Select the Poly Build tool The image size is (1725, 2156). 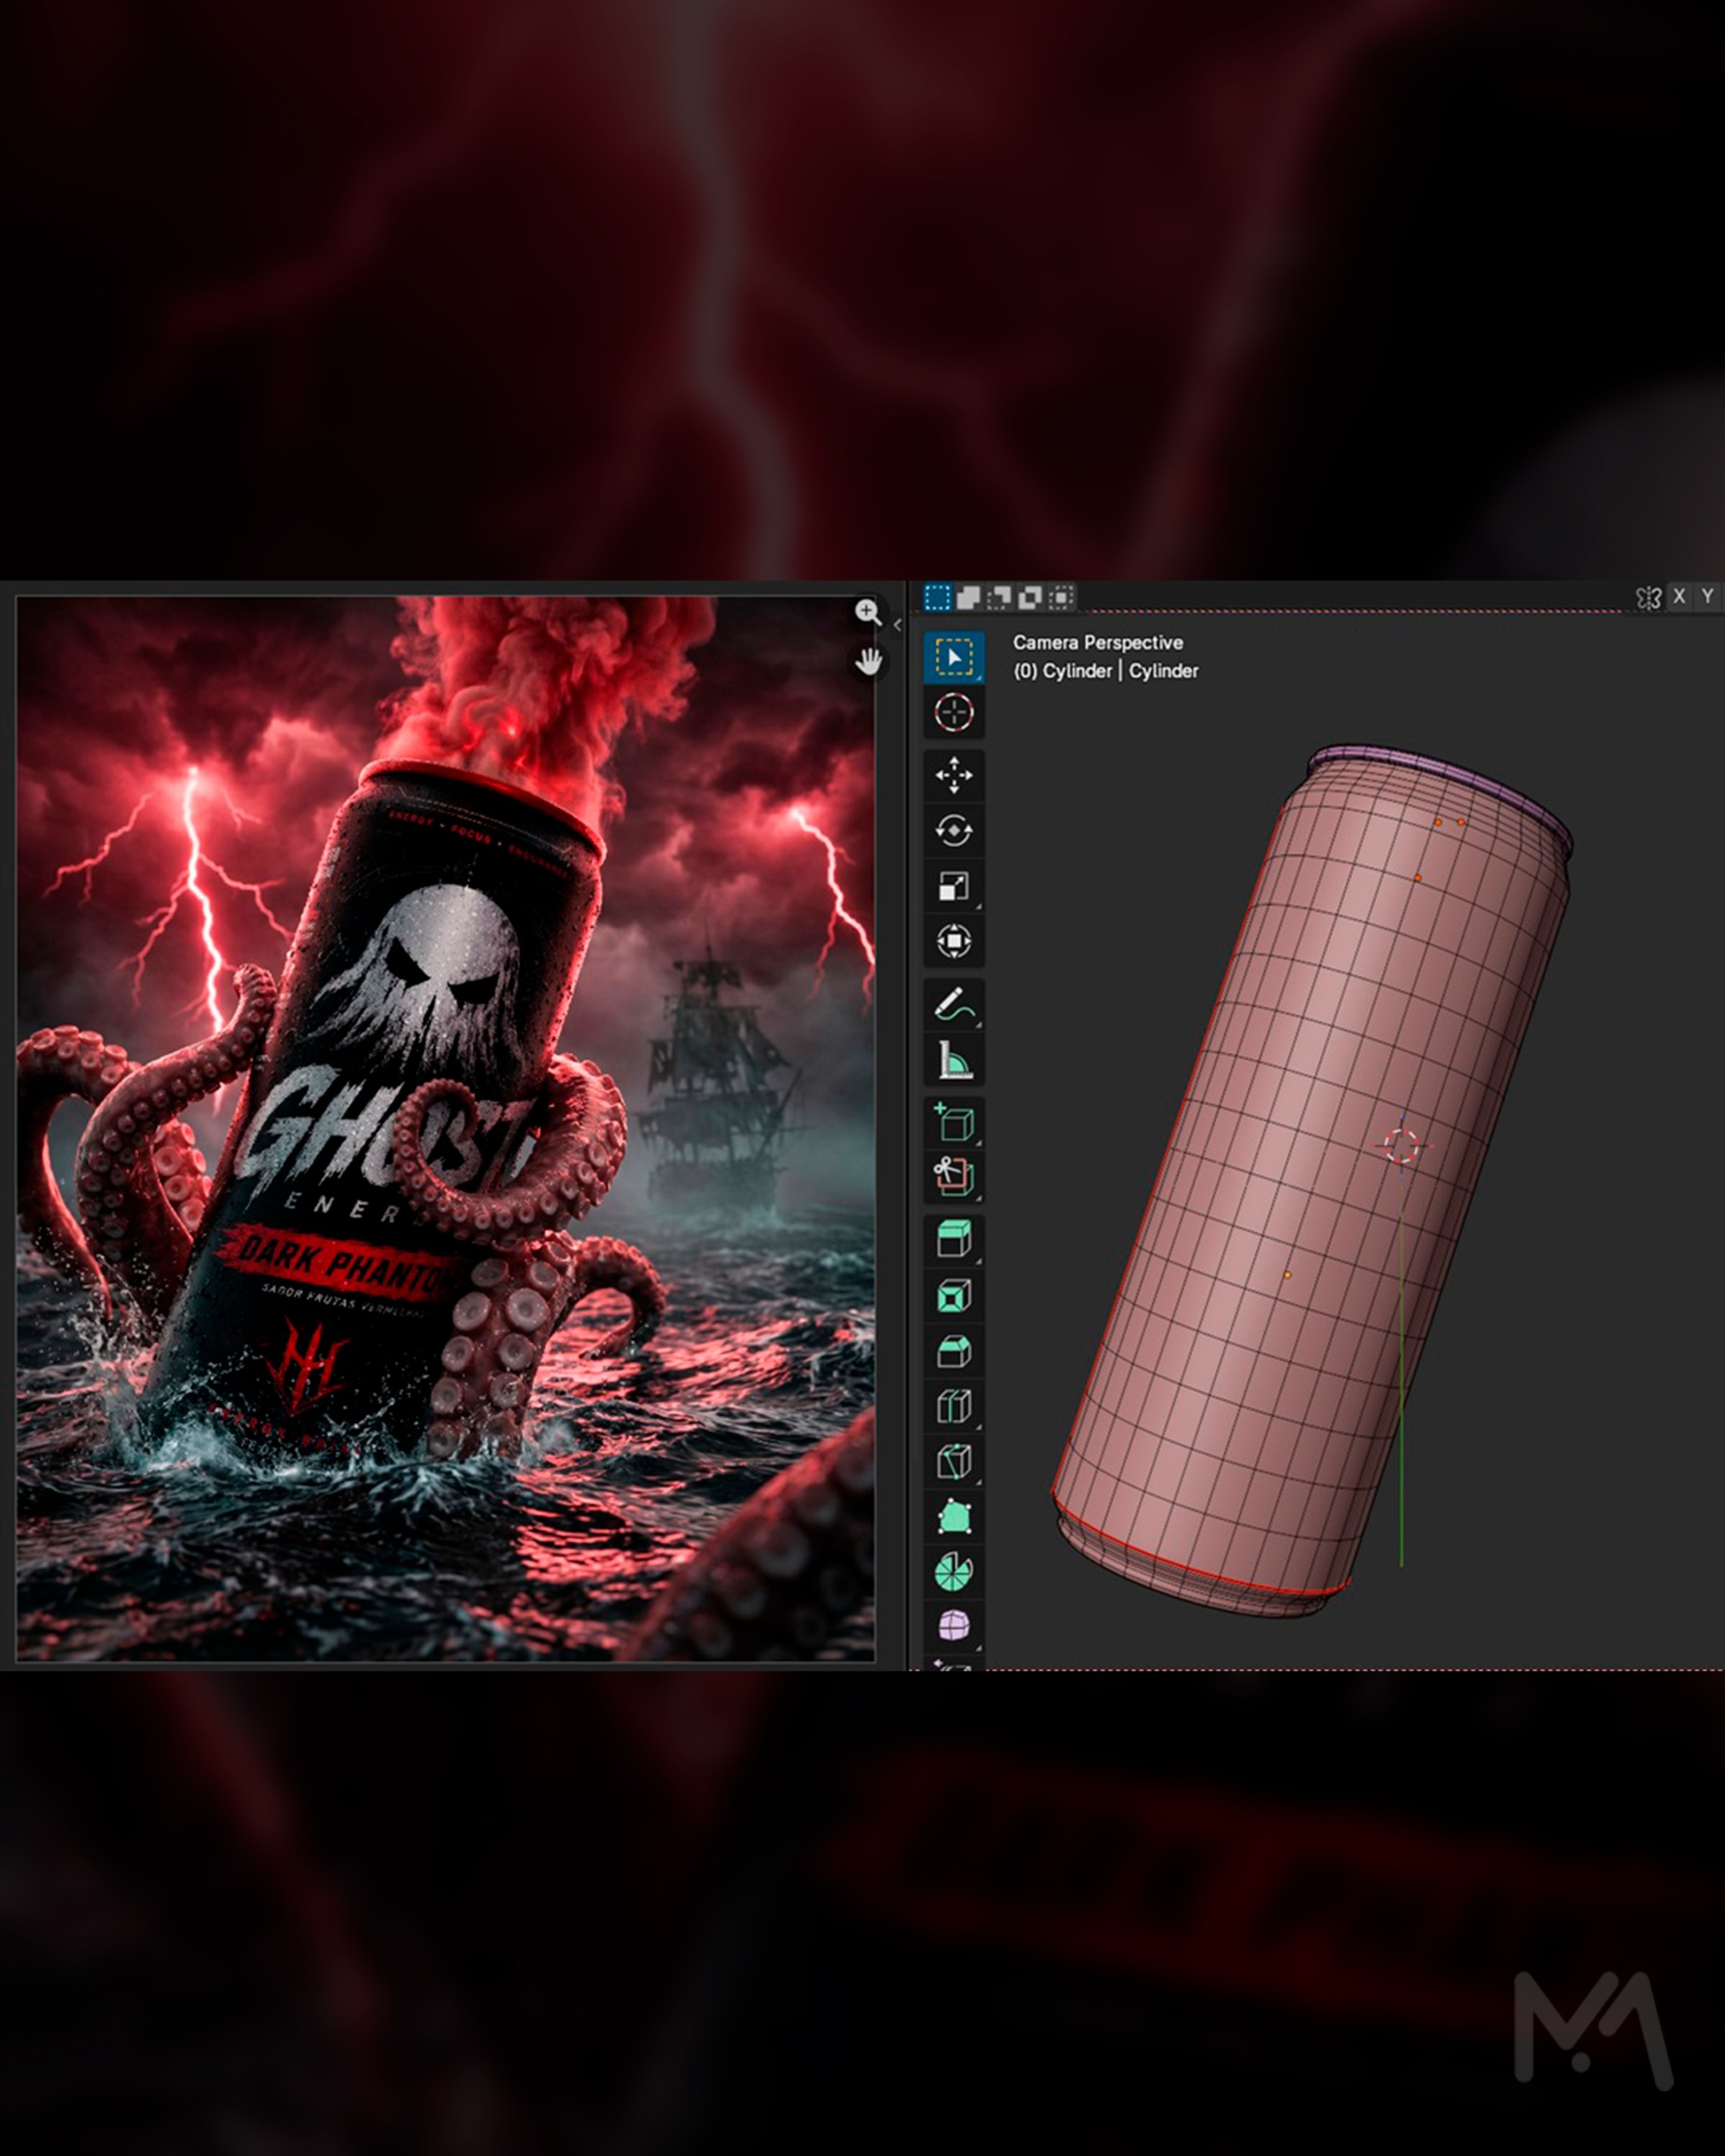(x=953, y=1517)
